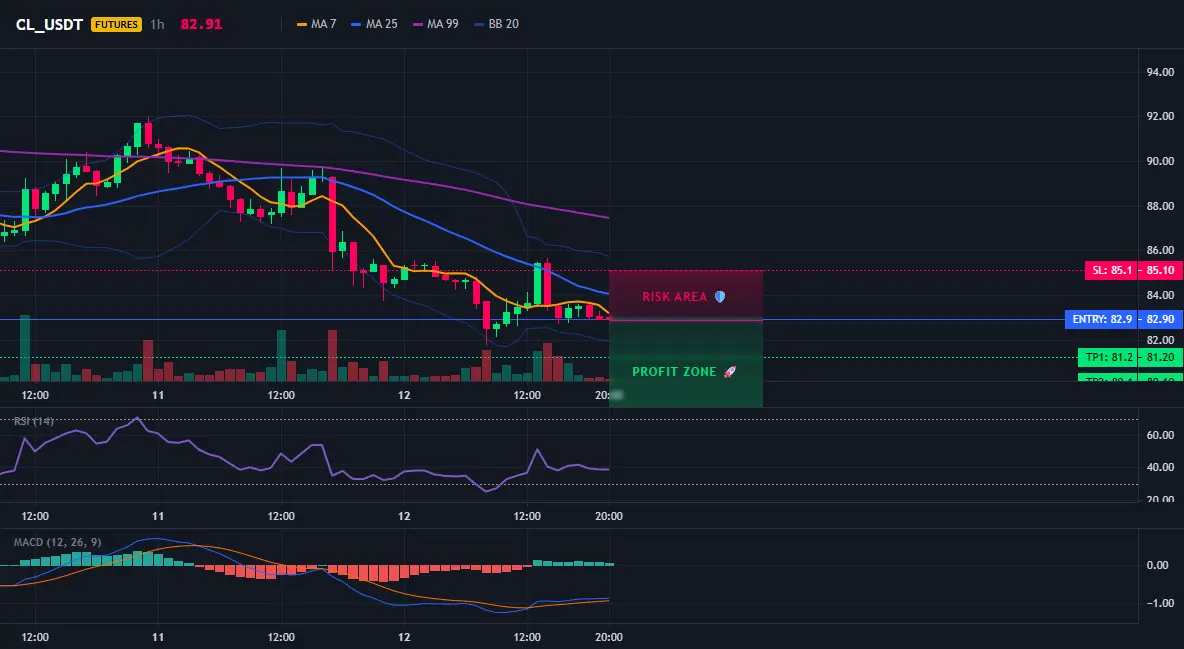
Task: Select the 1h timeframe label
Action: click(x=157, y=24)
